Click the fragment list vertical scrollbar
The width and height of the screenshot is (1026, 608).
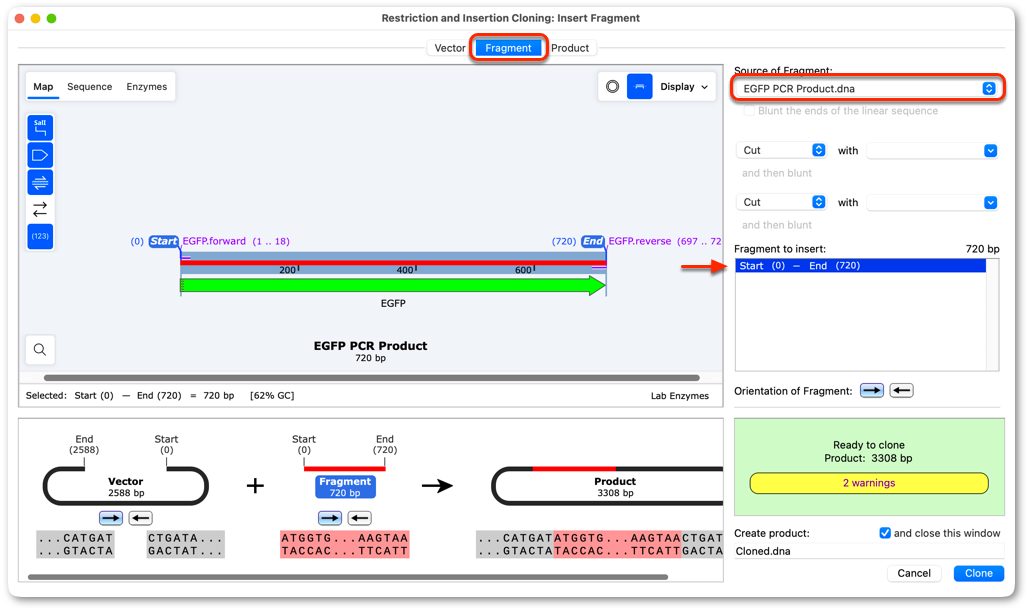(x=993, y=314)
